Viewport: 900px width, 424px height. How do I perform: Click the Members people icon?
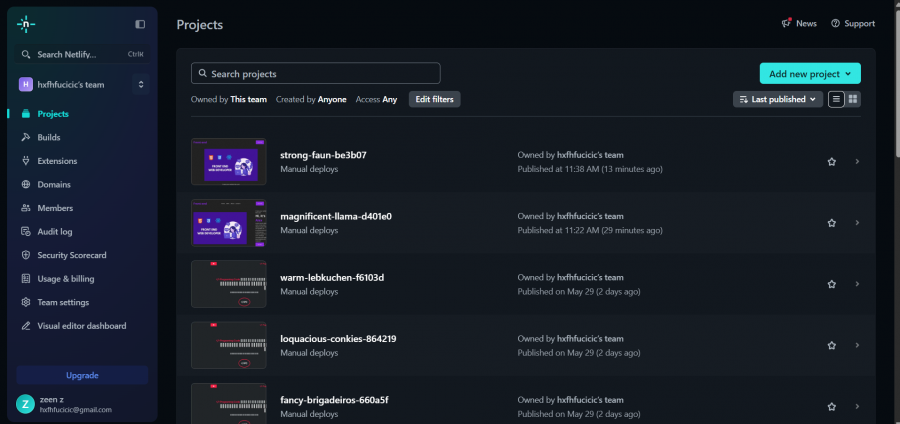point(25,208)
